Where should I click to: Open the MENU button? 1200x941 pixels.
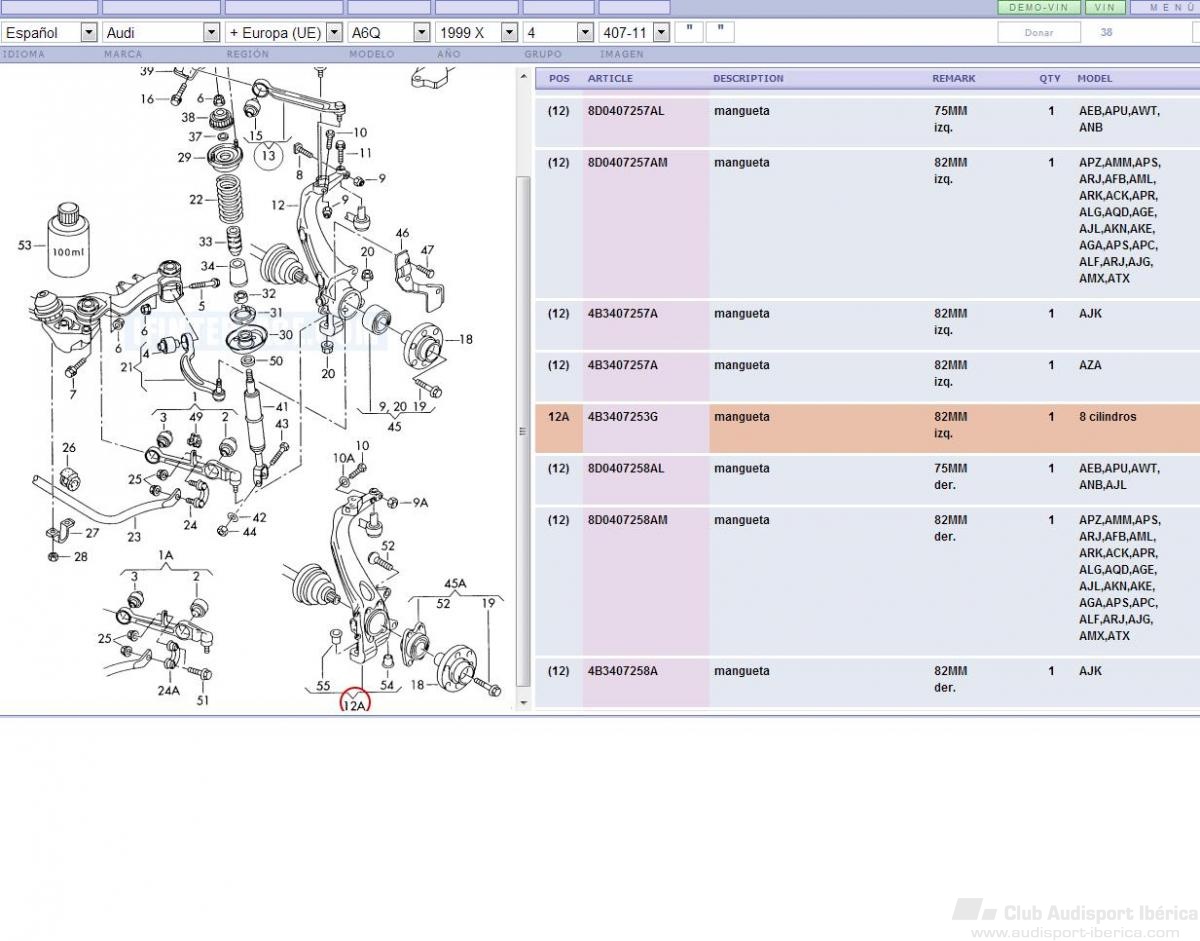pos(1165,7)
